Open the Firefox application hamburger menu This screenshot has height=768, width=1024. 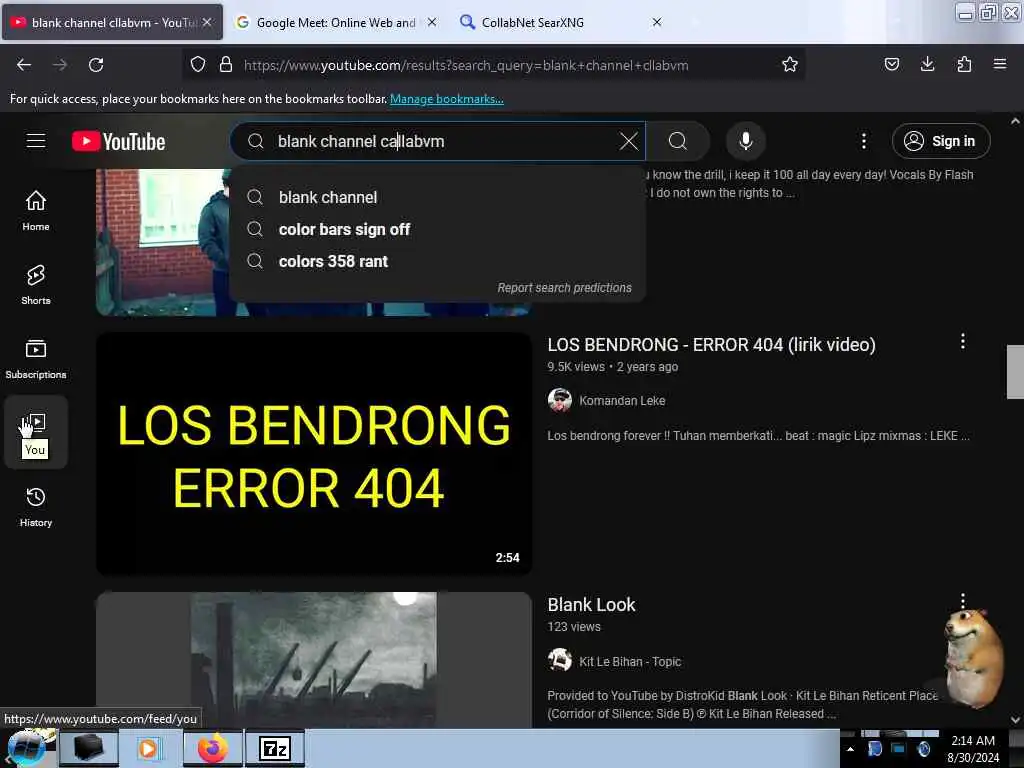click(x=1000, y=64)
